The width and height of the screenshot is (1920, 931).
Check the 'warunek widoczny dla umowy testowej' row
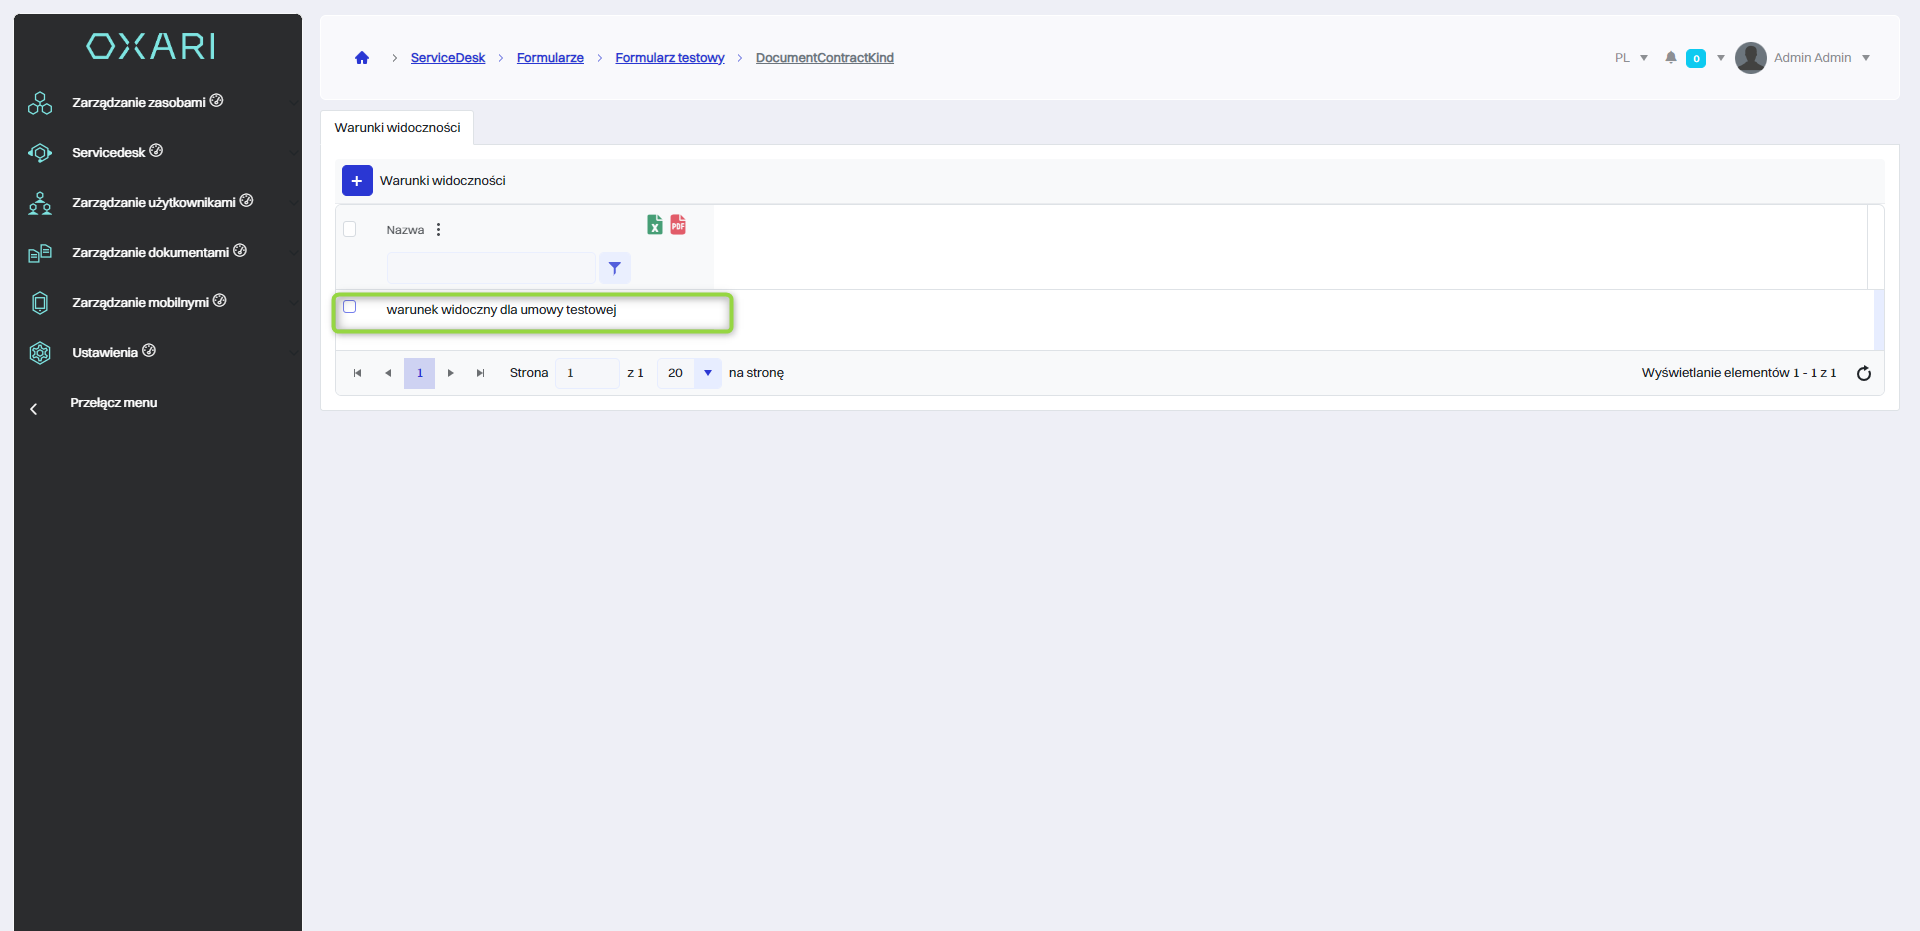tap(350, 307)
